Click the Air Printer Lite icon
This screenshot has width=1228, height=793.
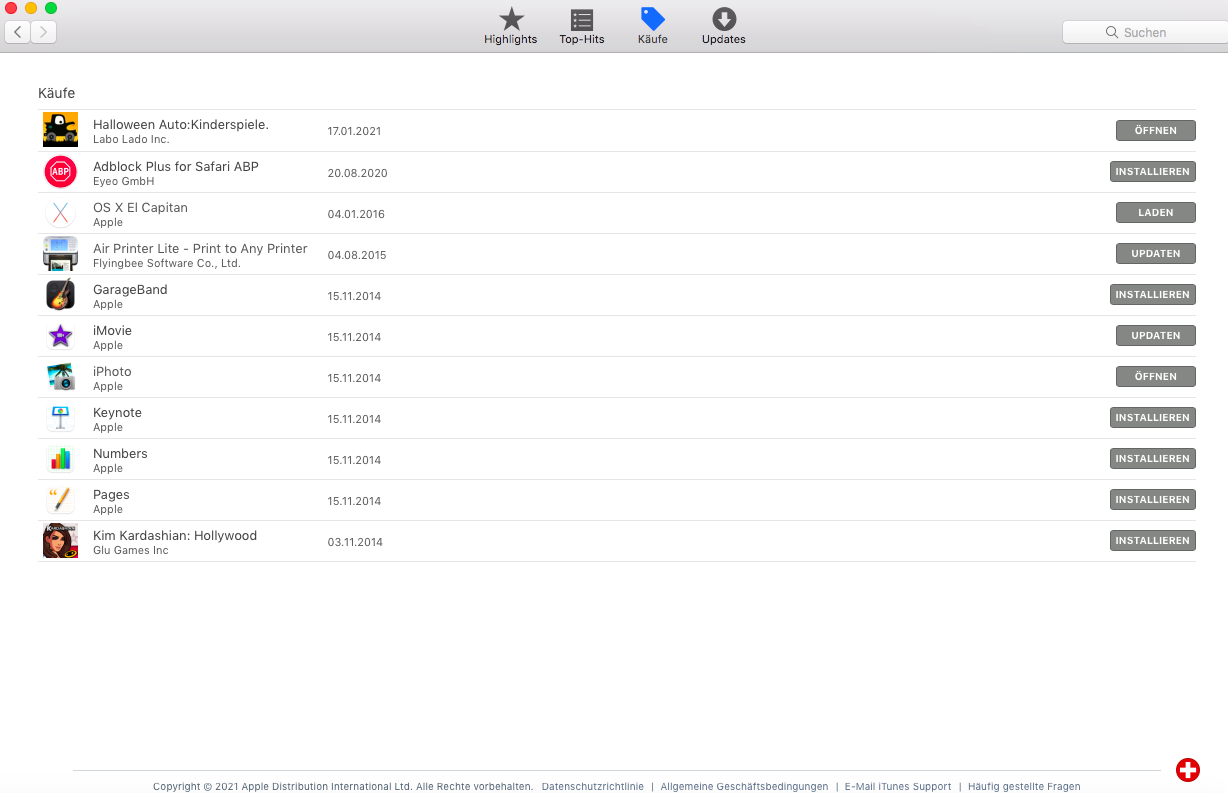point(60,253)
